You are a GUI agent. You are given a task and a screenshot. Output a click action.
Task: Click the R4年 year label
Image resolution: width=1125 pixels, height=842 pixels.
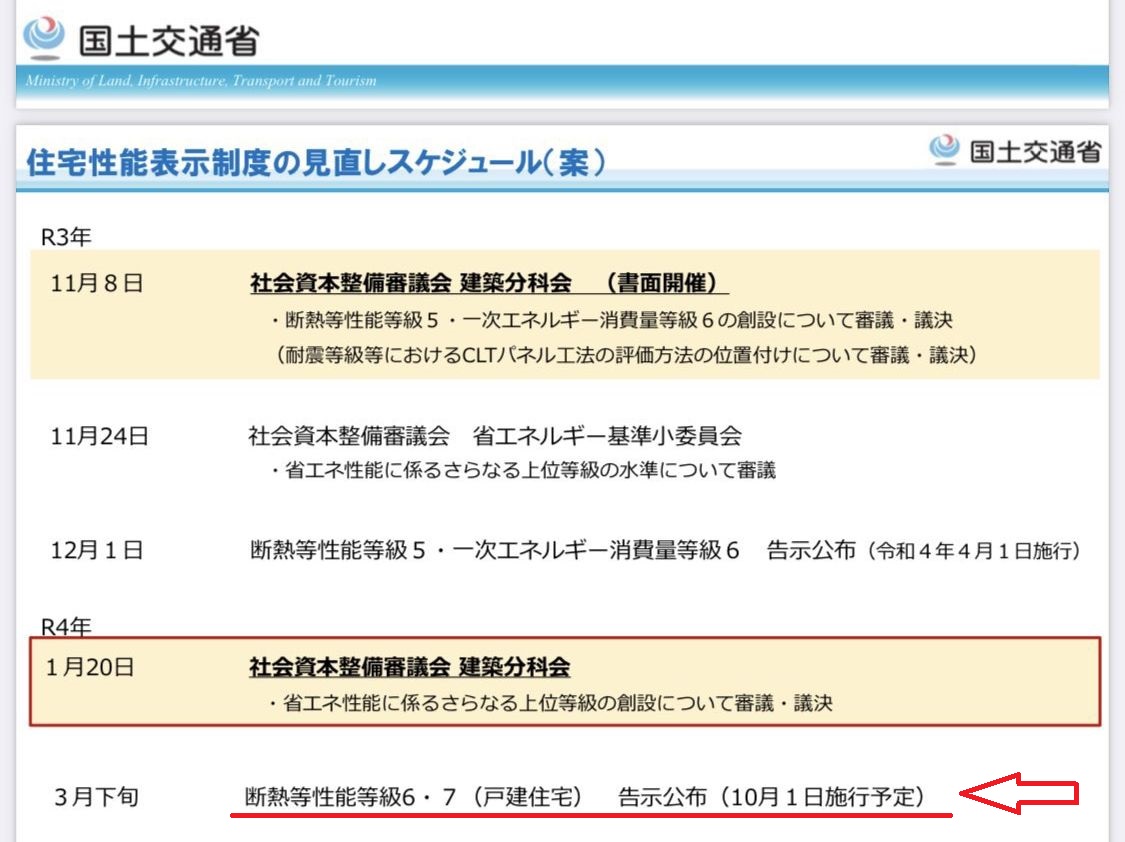(66, 627)
